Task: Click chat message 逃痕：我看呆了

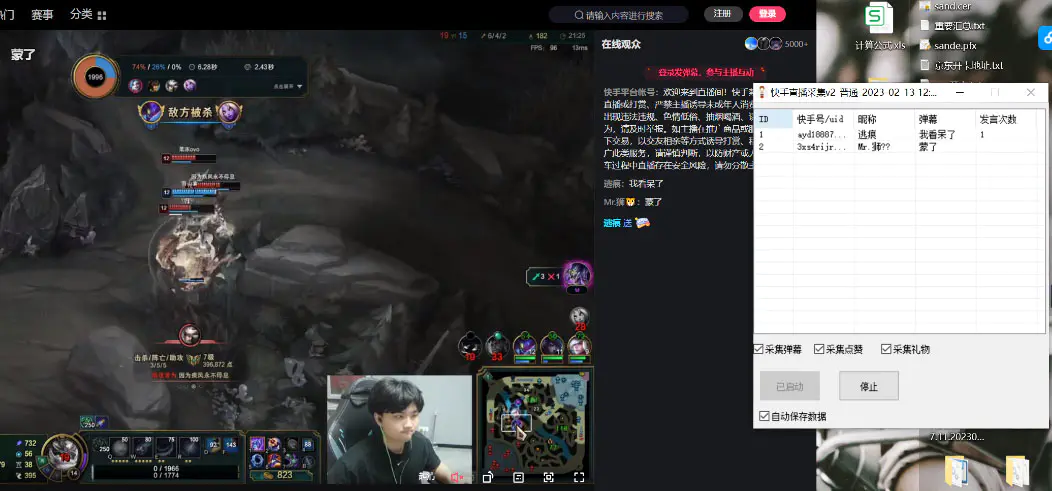Action: click(633, 183)
